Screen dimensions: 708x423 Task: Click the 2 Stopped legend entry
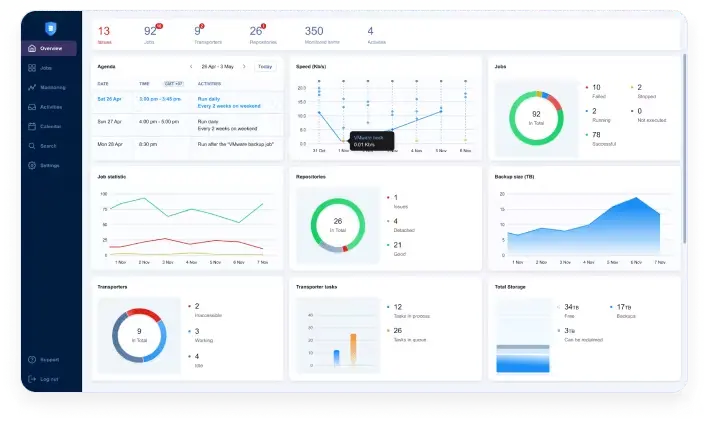[x=643, y=91]
